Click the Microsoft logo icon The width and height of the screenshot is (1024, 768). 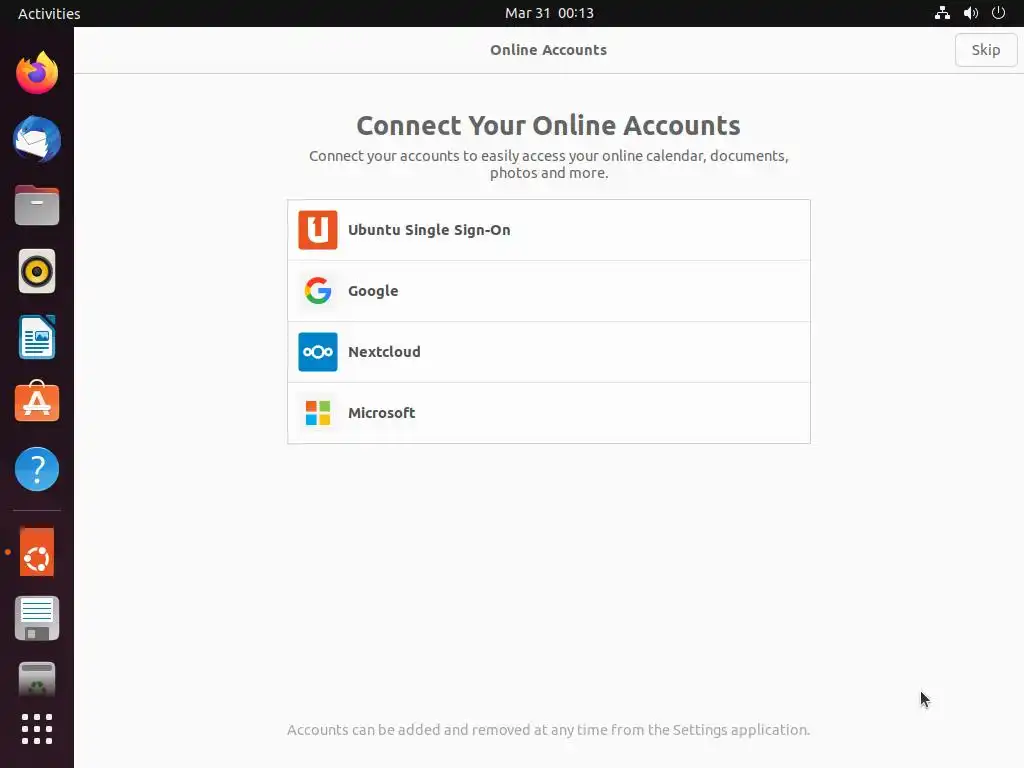(x=317, y=413)
